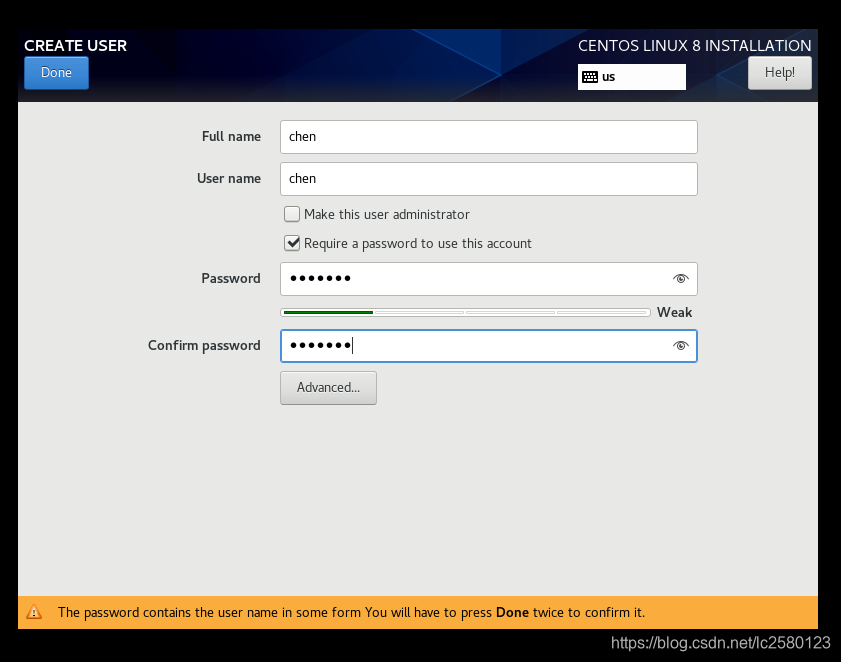The height and width of the screenshot is (662, 841).
Task: Click the password warning message text
Action: (x=351, y=613)
